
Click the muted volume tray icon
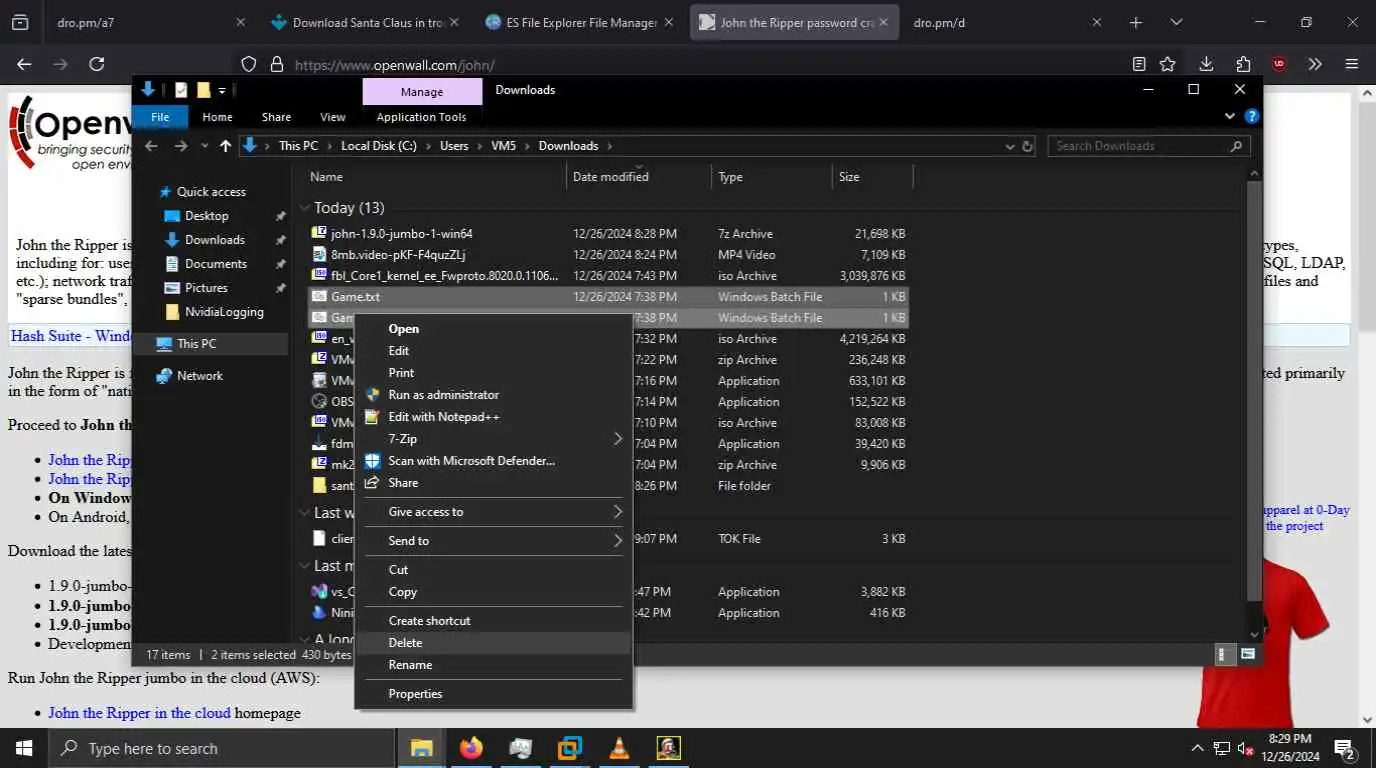point(1246,748)
